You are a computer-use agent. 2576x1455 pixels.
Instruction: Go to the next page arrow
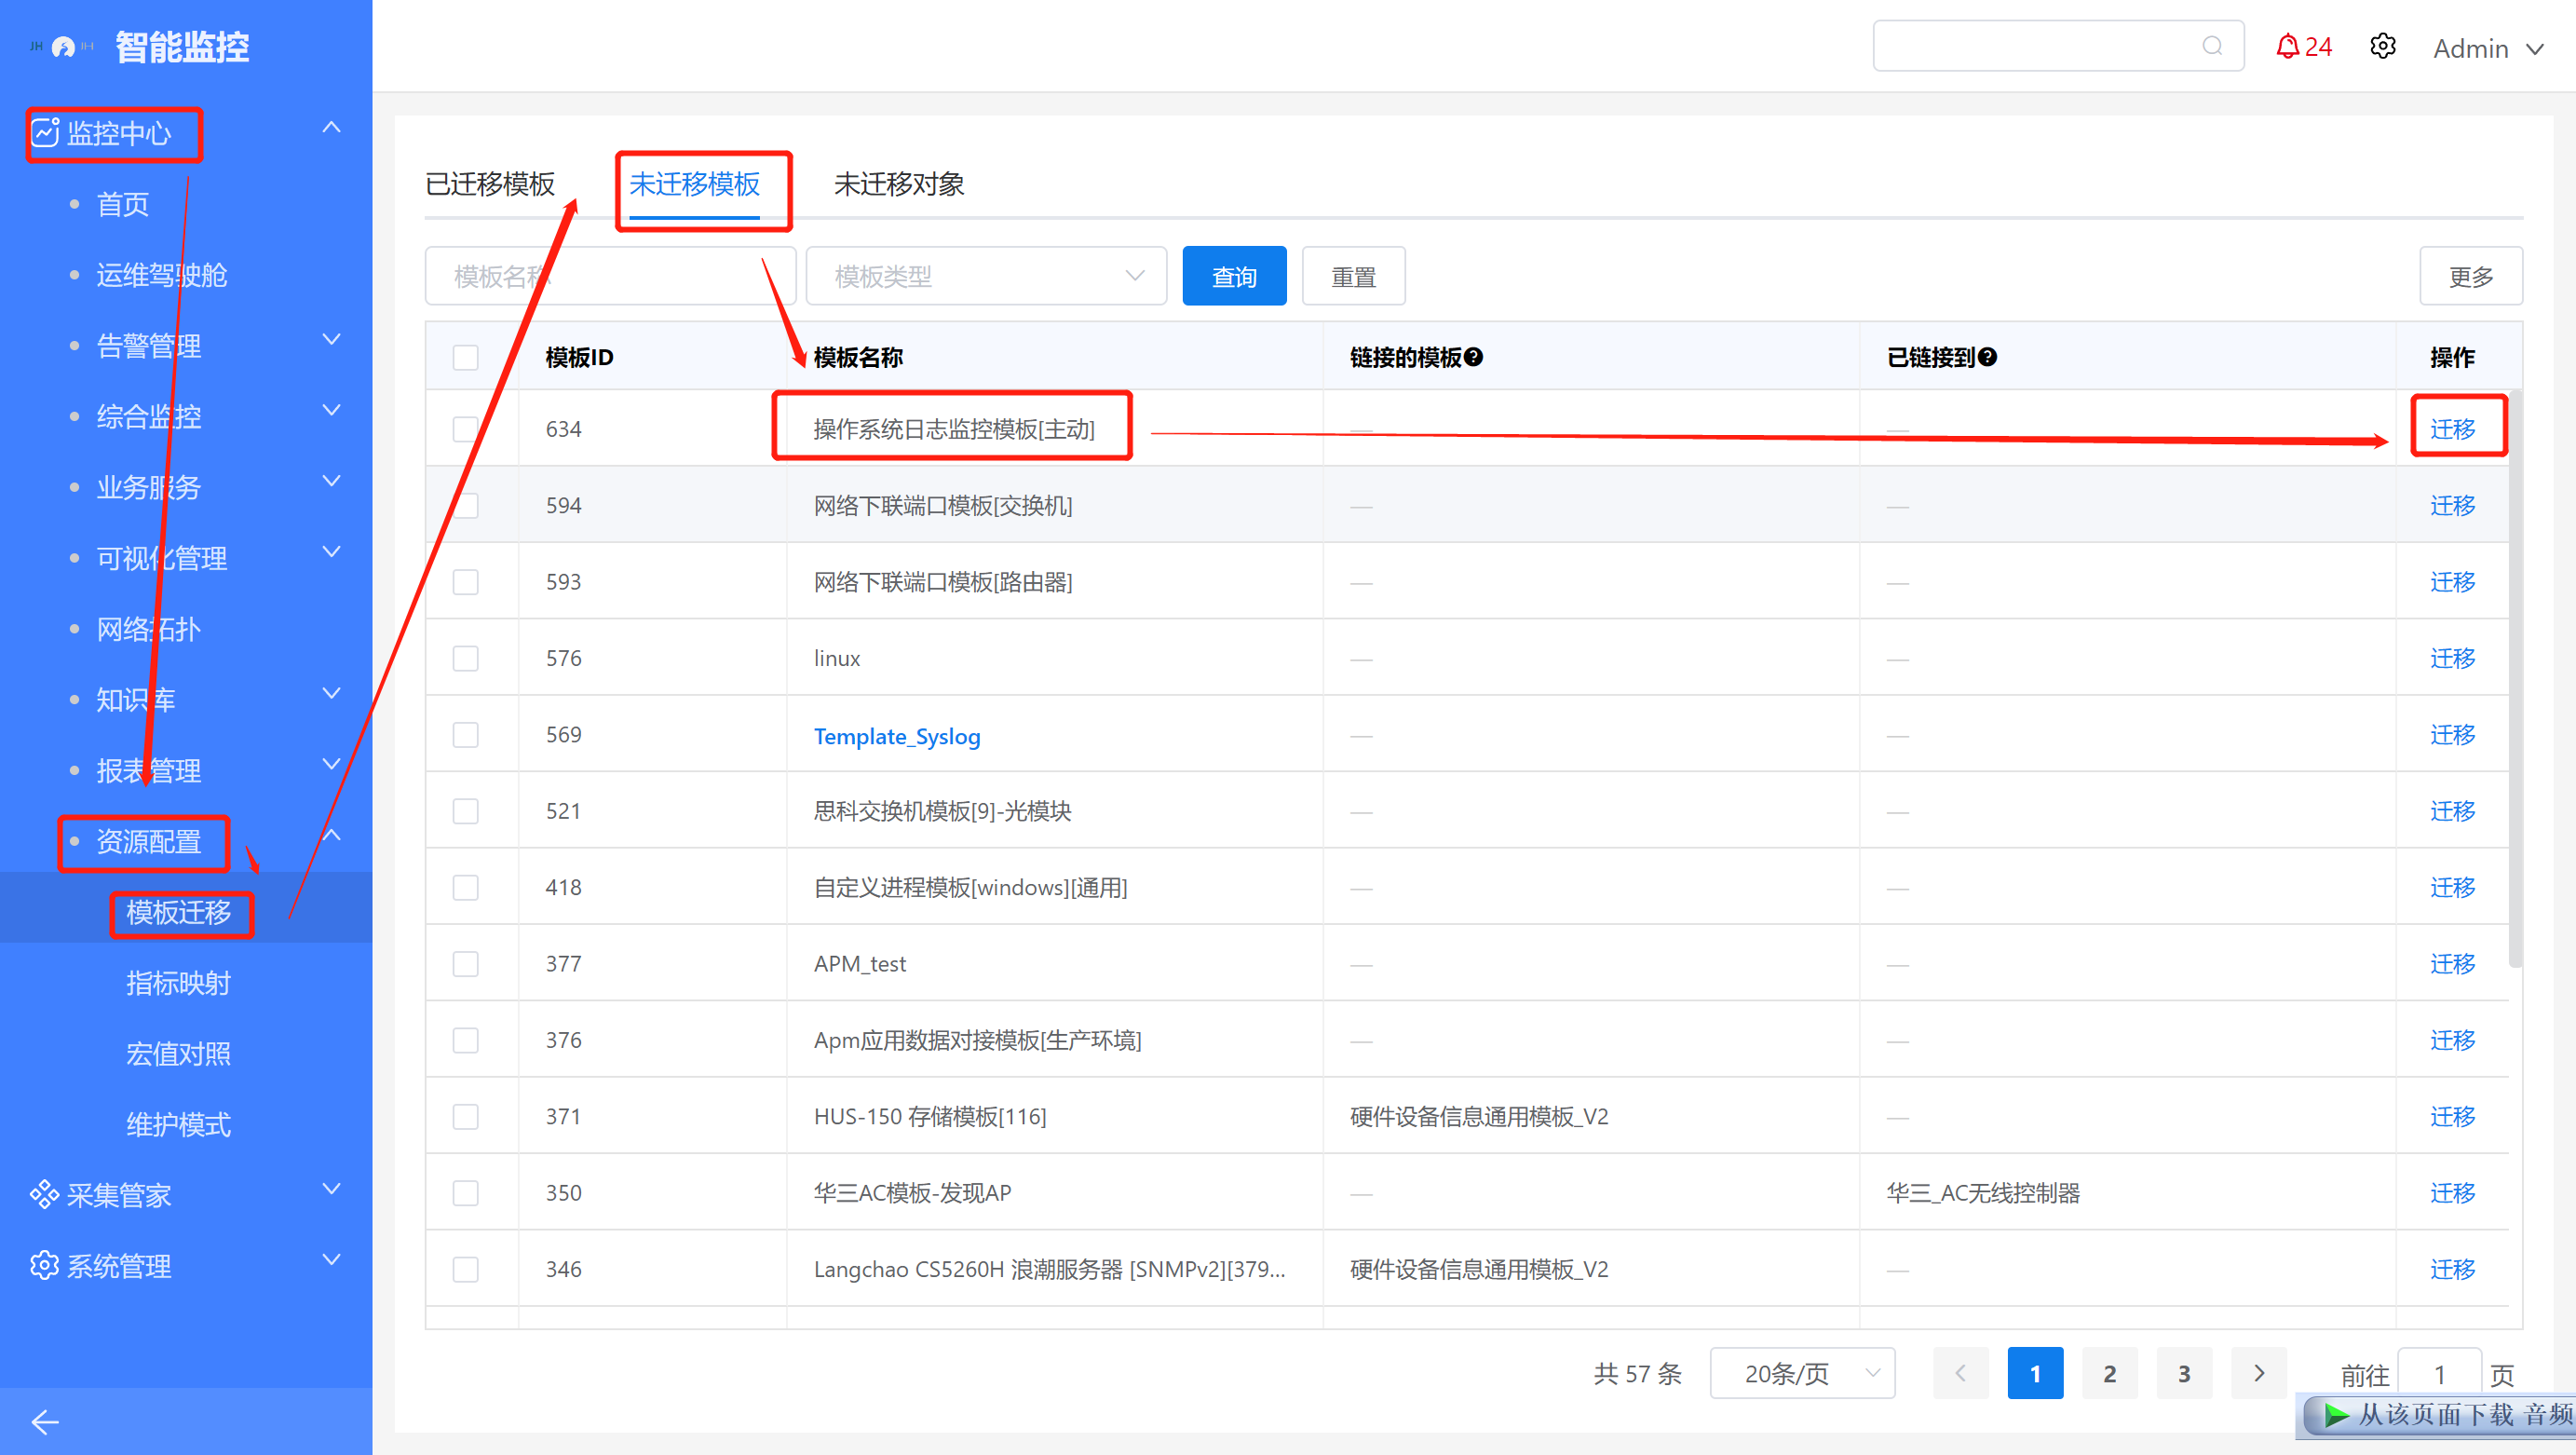tap(2259, 1374)
